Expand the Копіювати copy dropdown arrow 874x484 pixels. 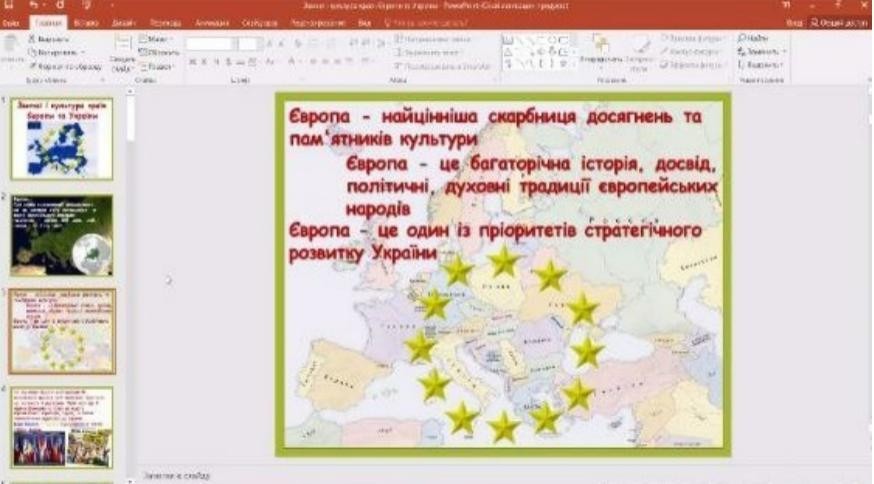[x=83, y=52]
